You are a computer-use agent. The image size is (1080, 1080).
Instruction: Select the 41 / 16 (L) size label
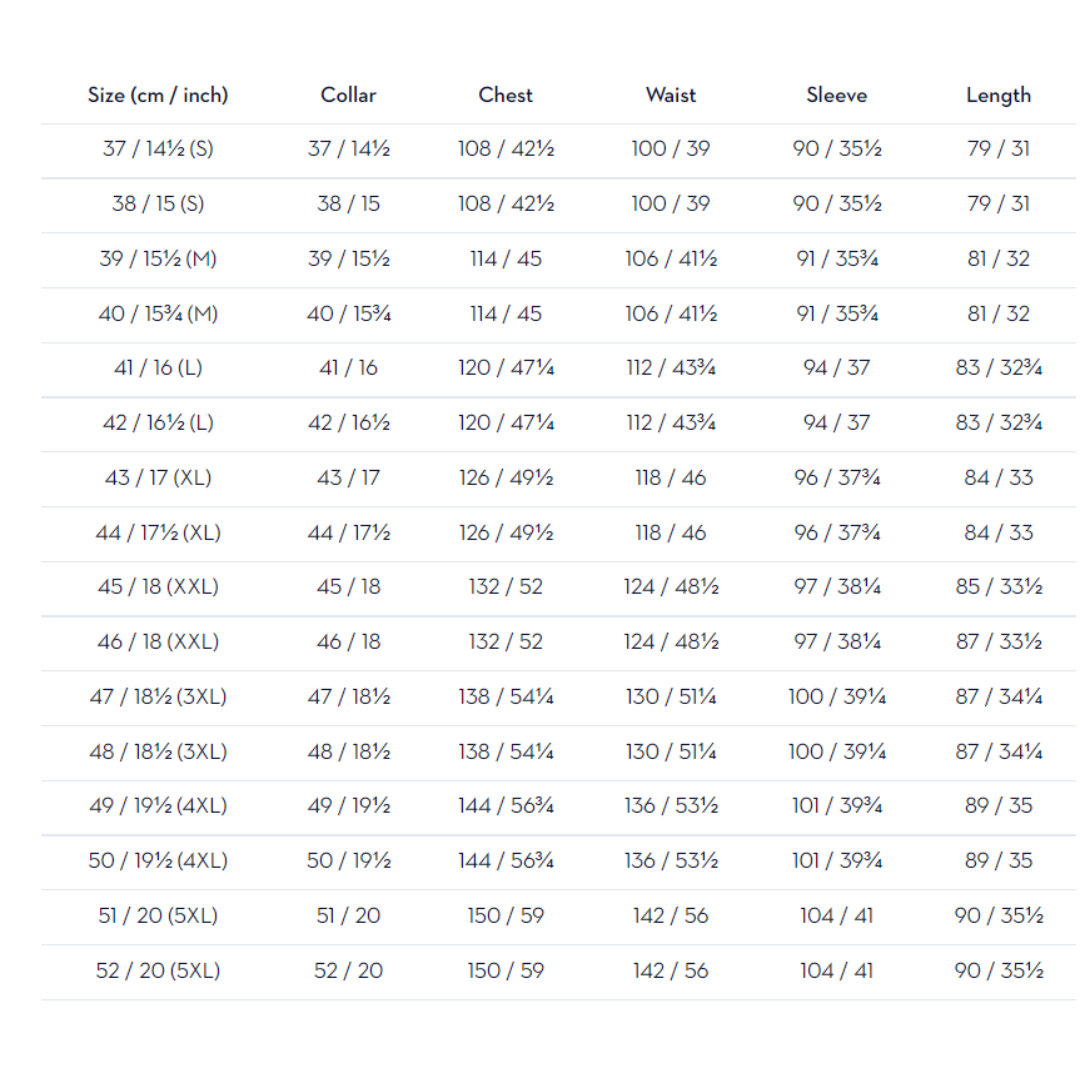click(x=158, y=368)
